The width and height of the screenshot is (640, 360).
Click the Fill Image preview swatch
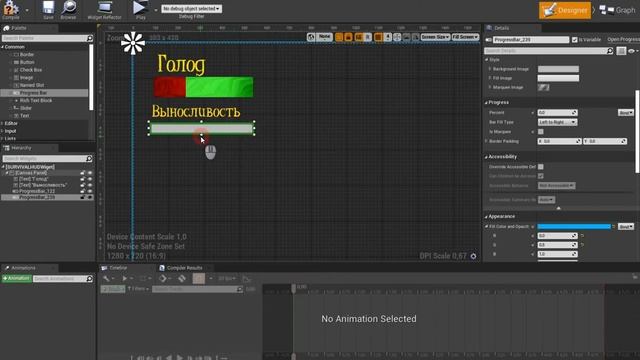click(x=558, y=78)
